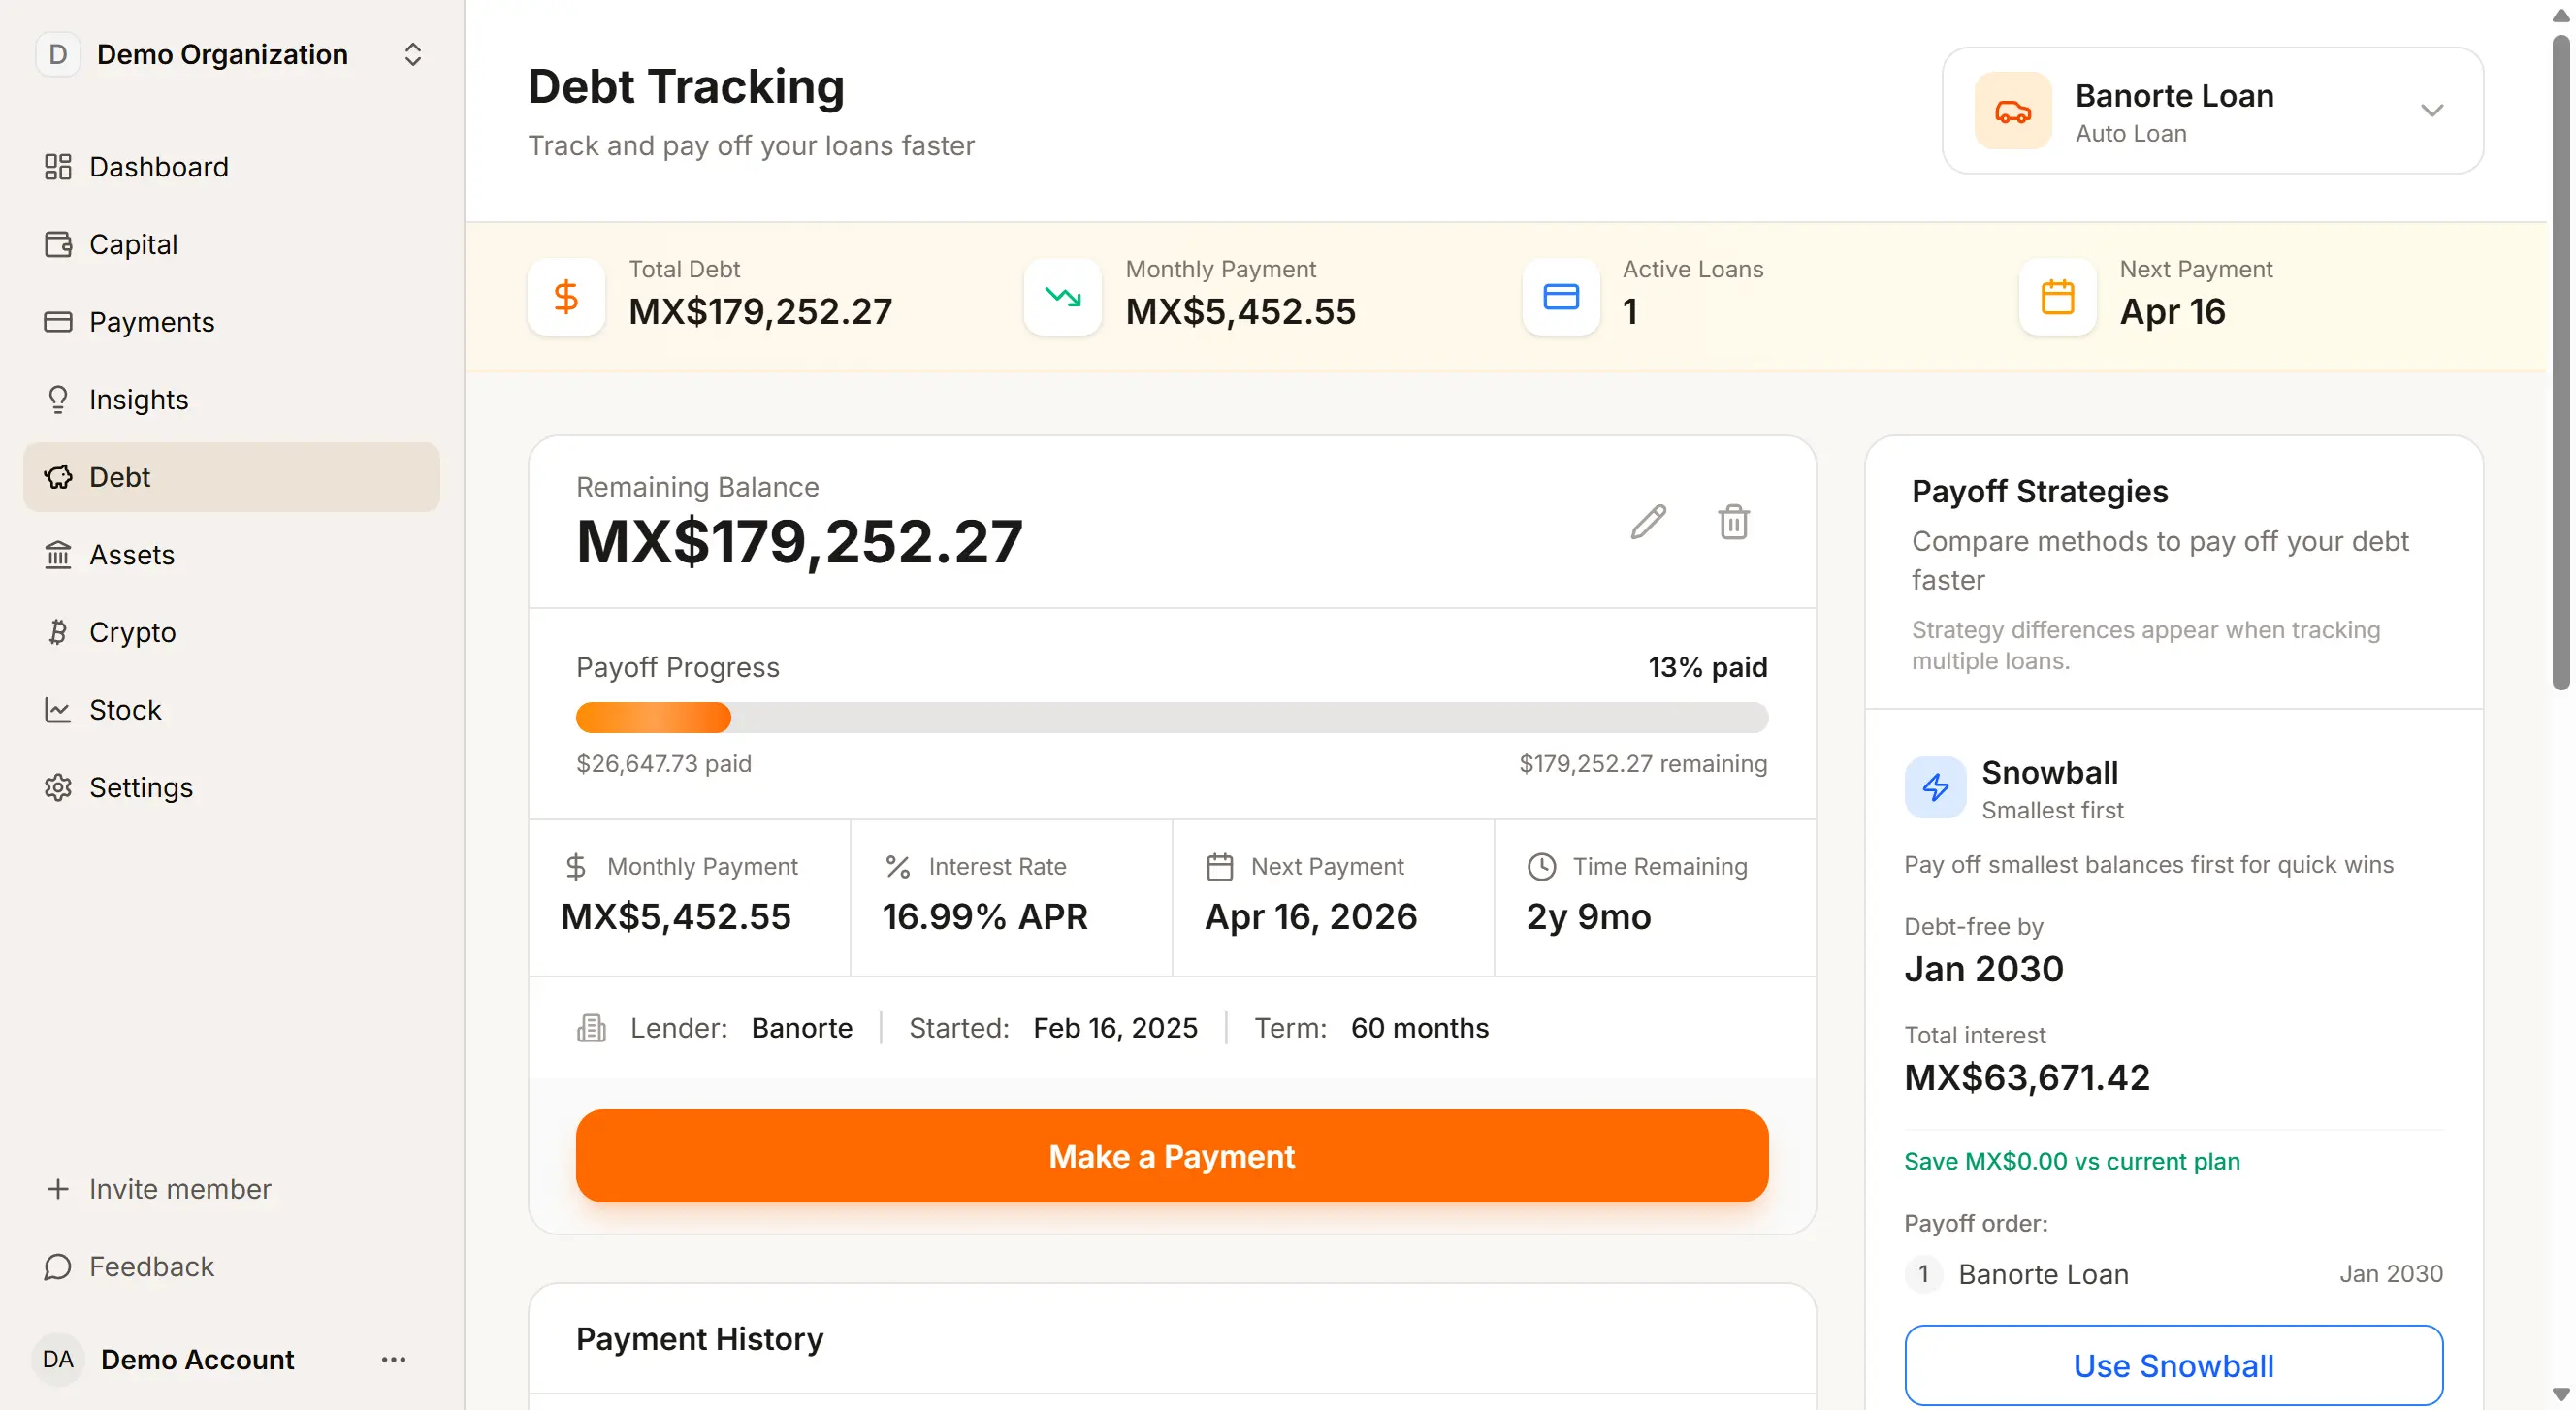
Task: Click the Total Debt dollar icon
Action: (566, 297)
